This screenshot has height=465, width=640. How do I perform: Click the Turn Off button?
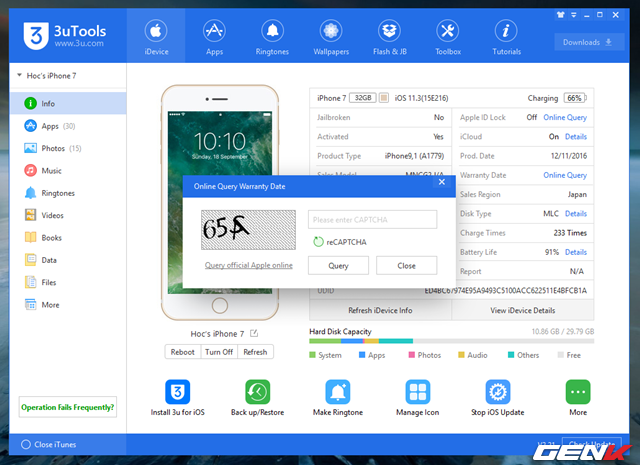click(219, 352)
